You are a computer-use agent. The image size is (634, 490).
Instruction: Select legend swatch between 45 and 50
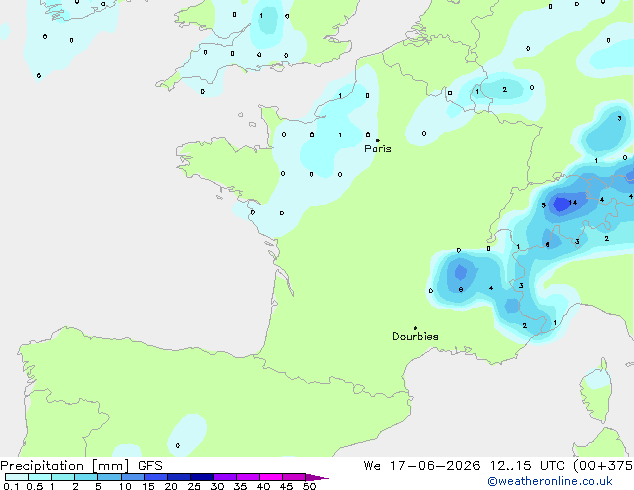[294, 477]
